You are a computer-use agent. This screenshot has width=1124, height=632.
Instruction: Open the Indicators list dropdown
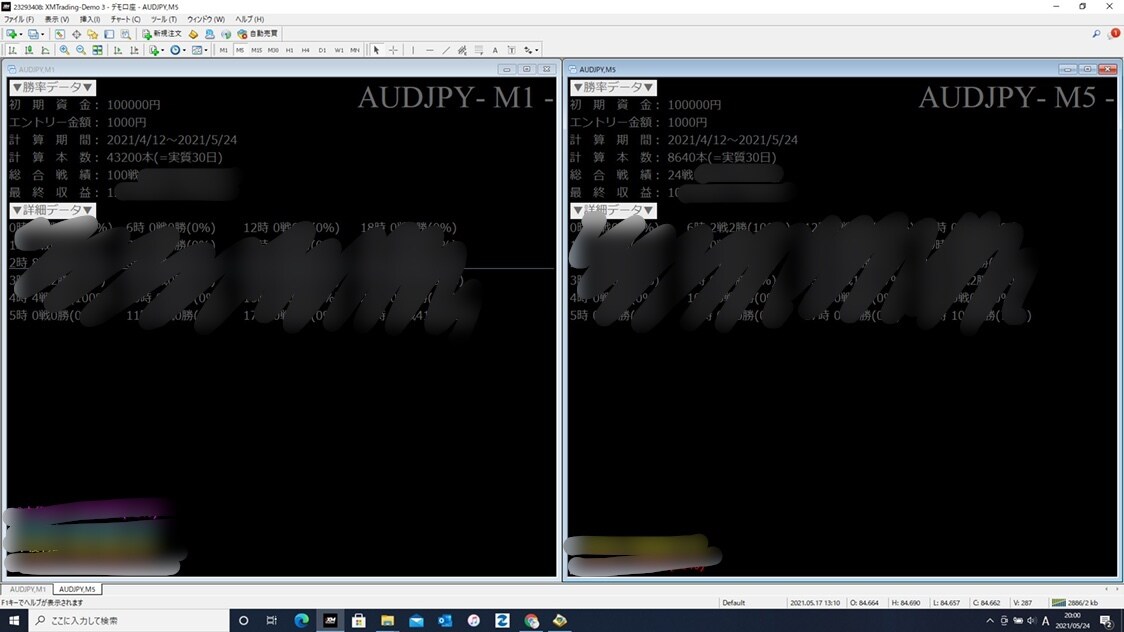156,50
